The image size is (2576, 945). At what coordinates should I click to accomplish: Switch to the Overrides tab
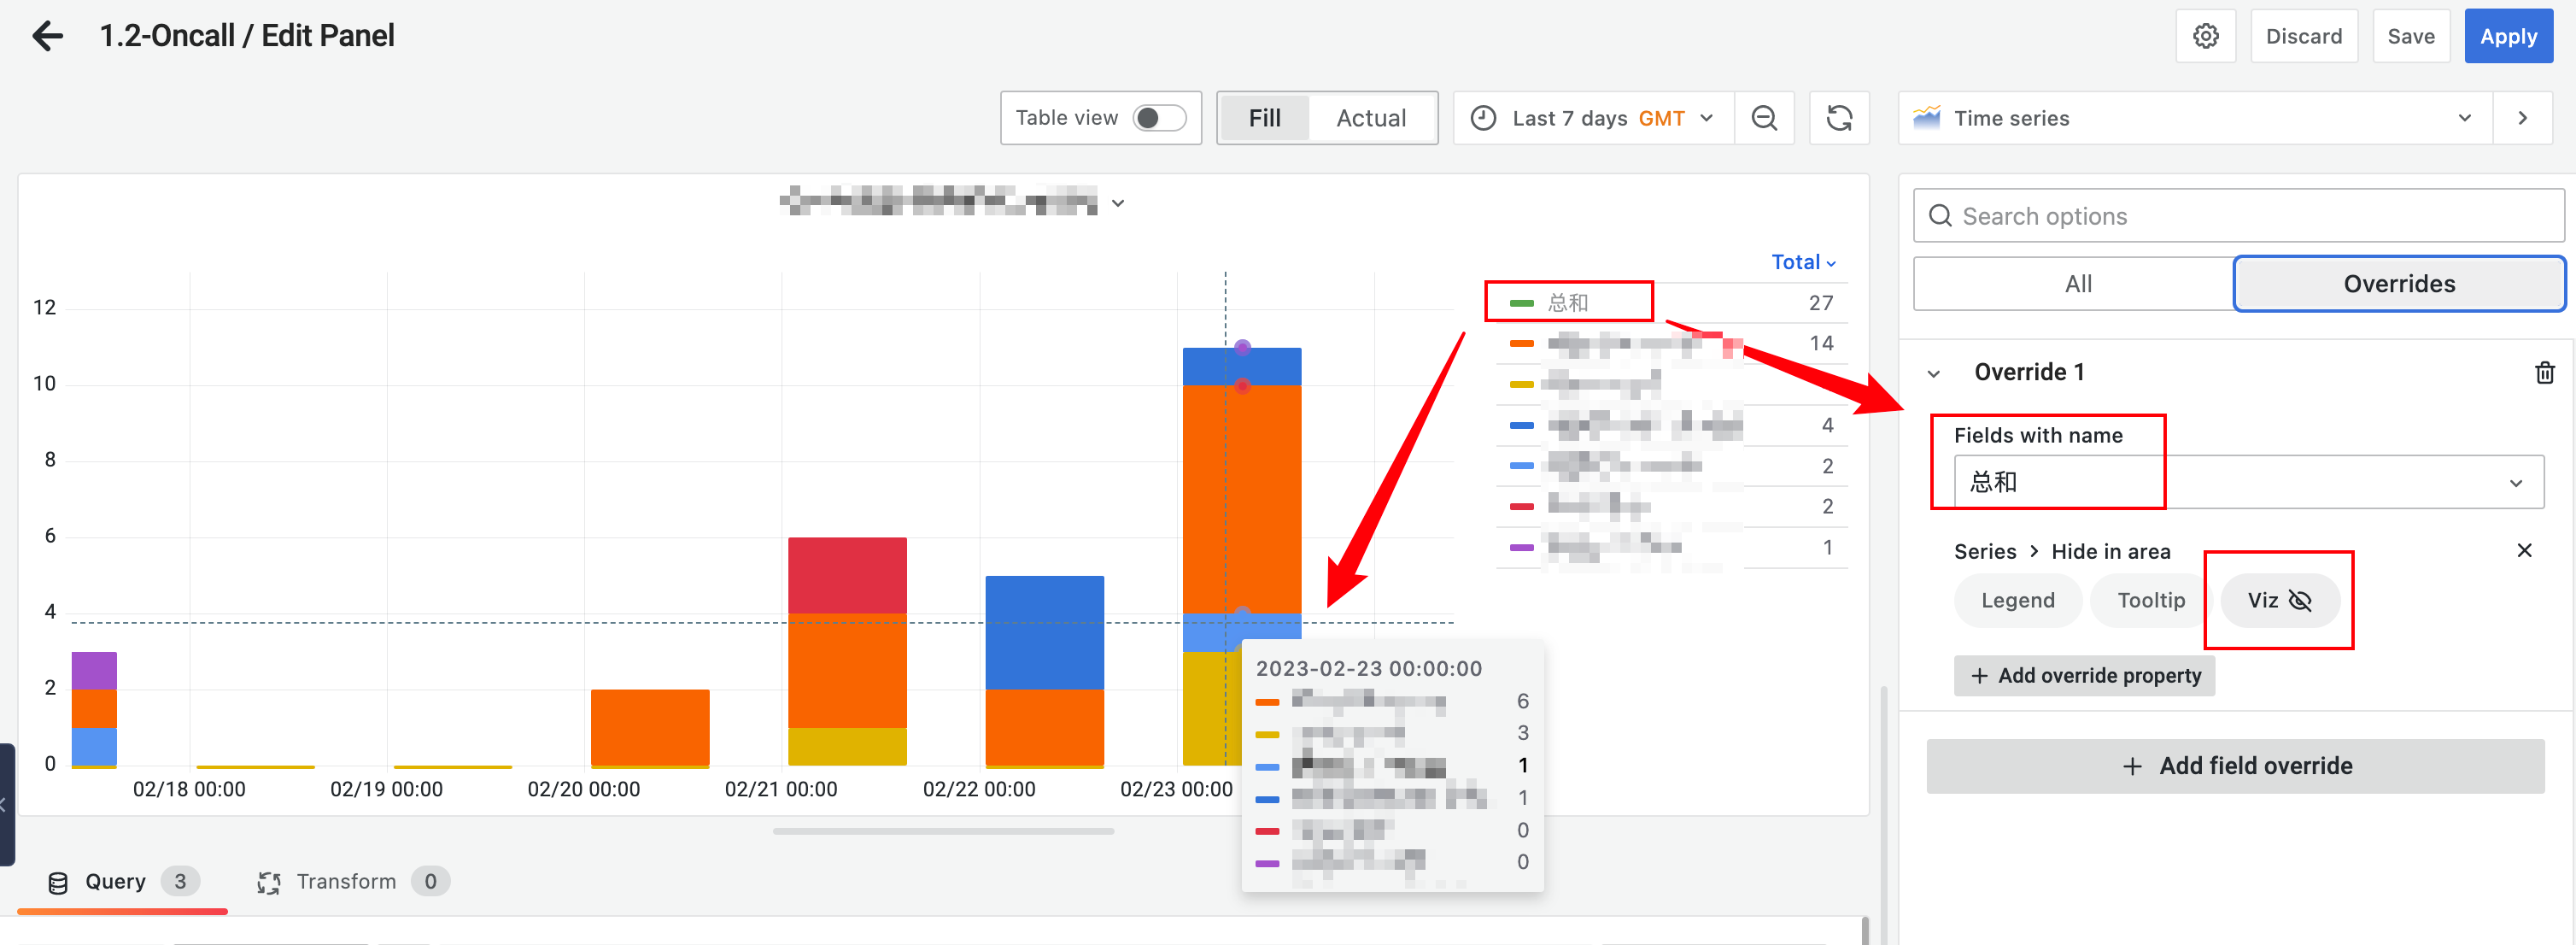(2398, 283)
